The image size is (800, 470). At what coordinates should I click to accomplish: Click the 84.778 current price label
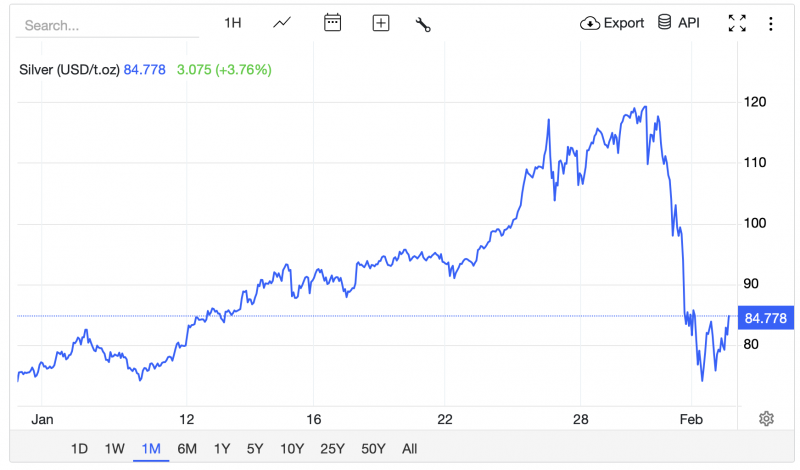click(765, 319)
